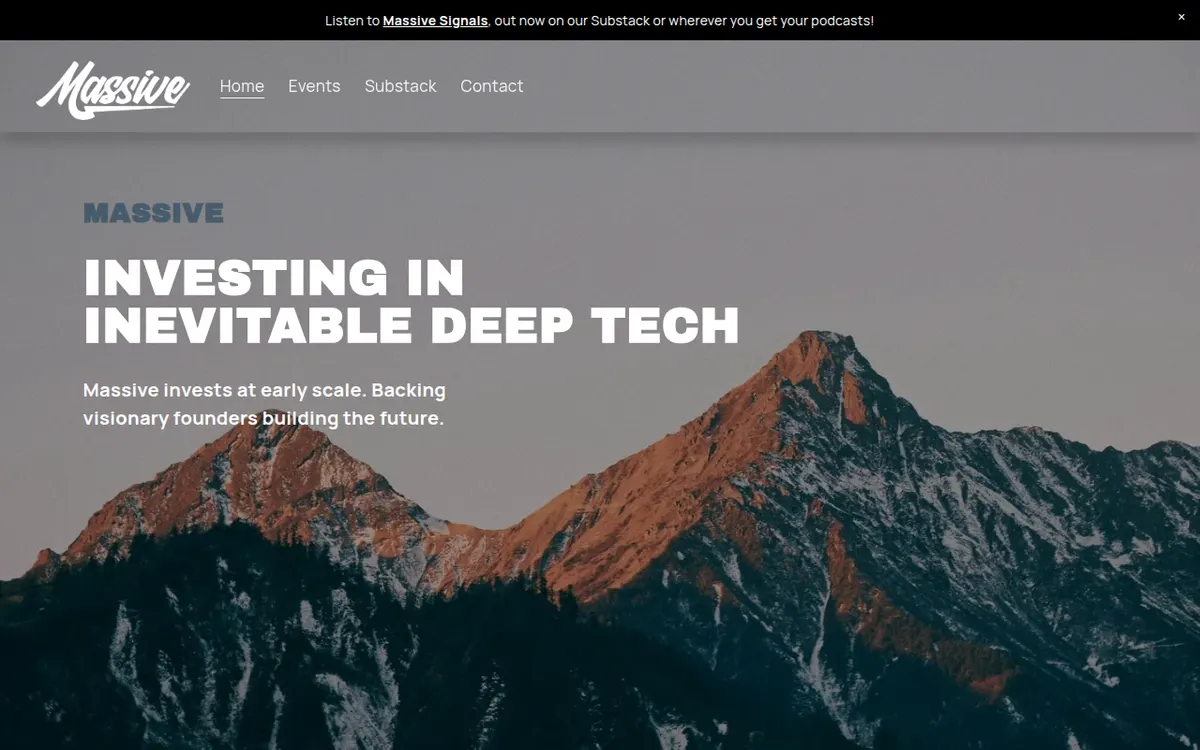Dismiss the podcast announcement banner
The height and width of the screenshot is (750, 1200).
click(x=1181, y=17)
